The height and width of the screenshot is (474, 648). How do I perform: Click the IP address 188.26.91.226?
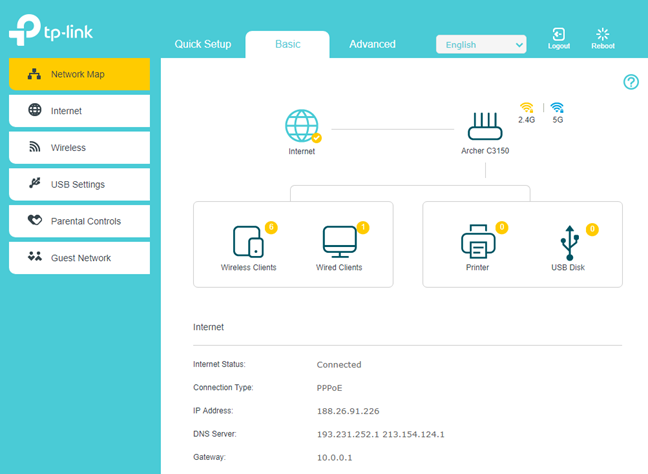pyautogui.click(x=348, y=411)
